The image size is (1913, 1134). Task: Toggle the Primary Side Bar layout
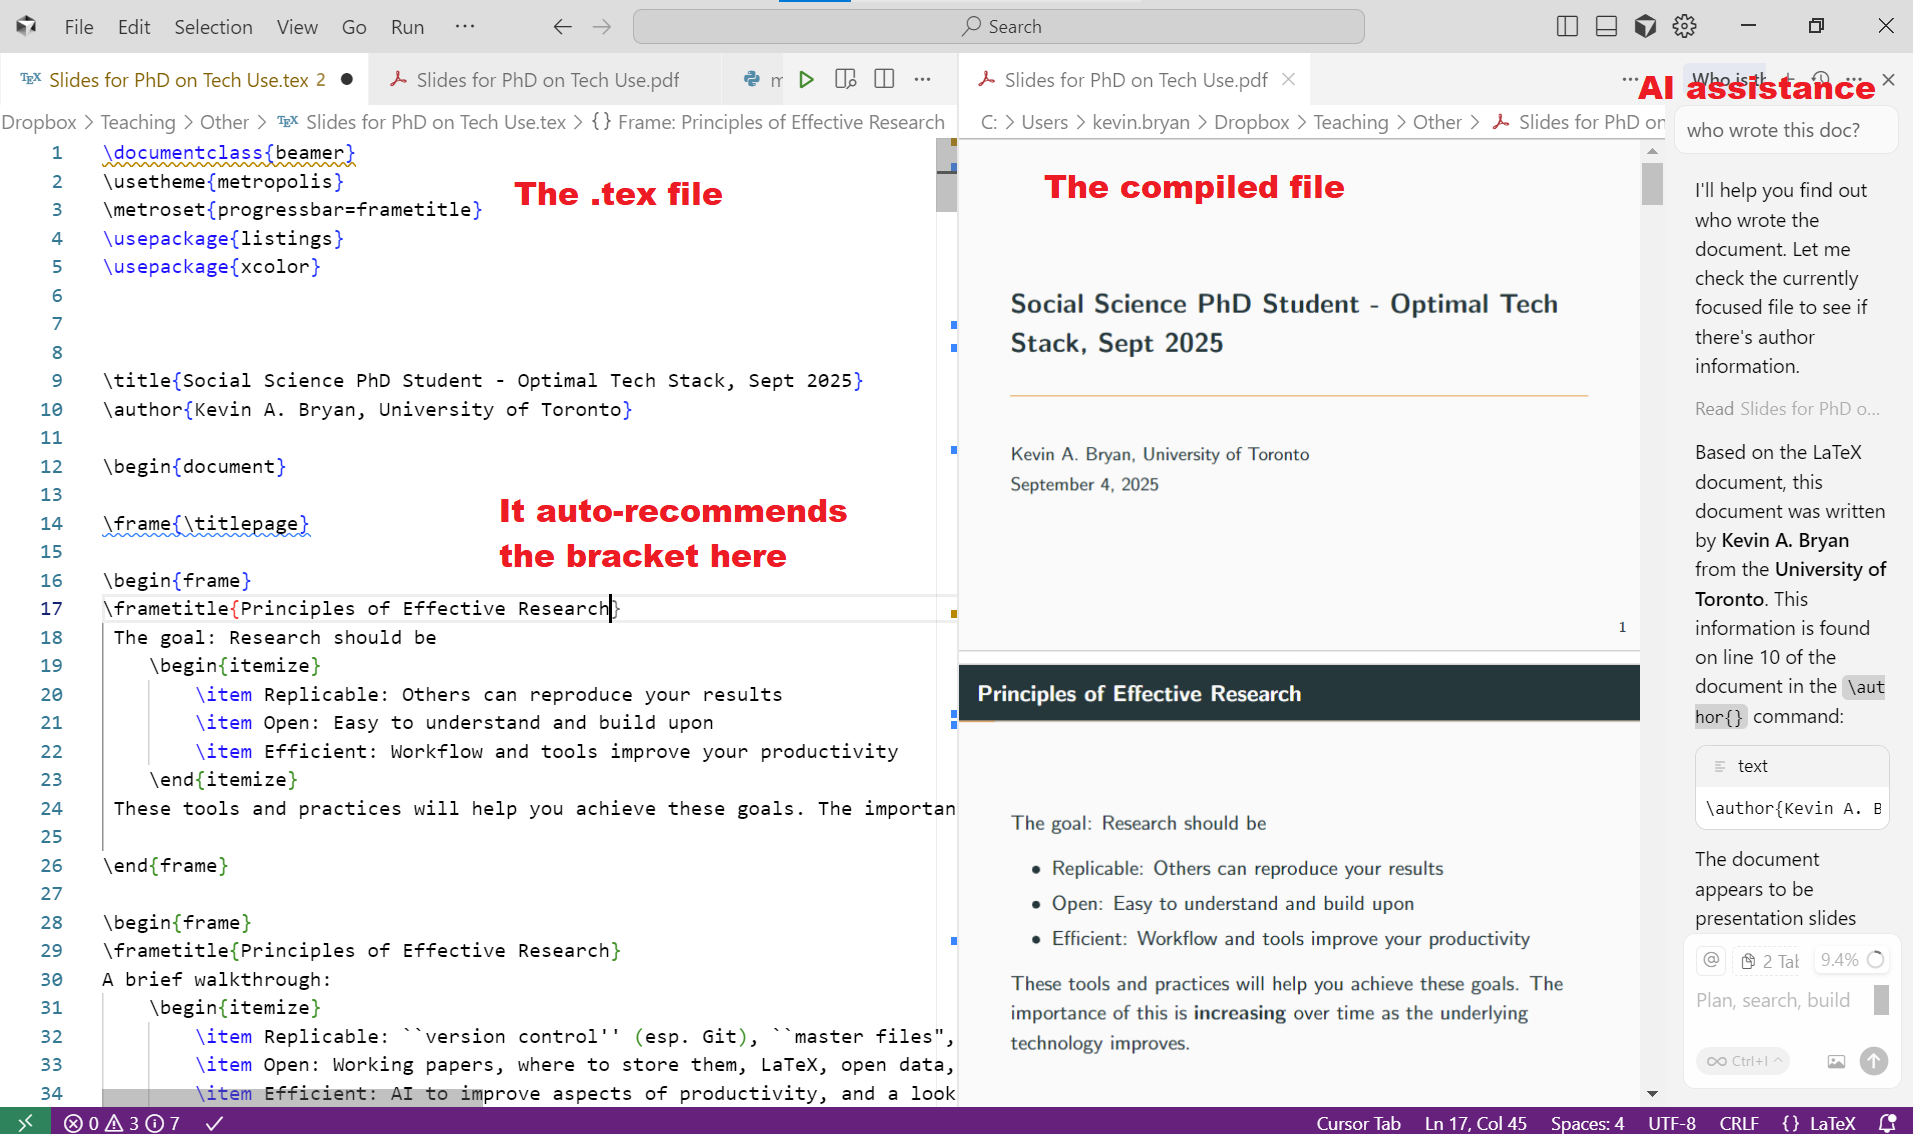(1566, 26)
